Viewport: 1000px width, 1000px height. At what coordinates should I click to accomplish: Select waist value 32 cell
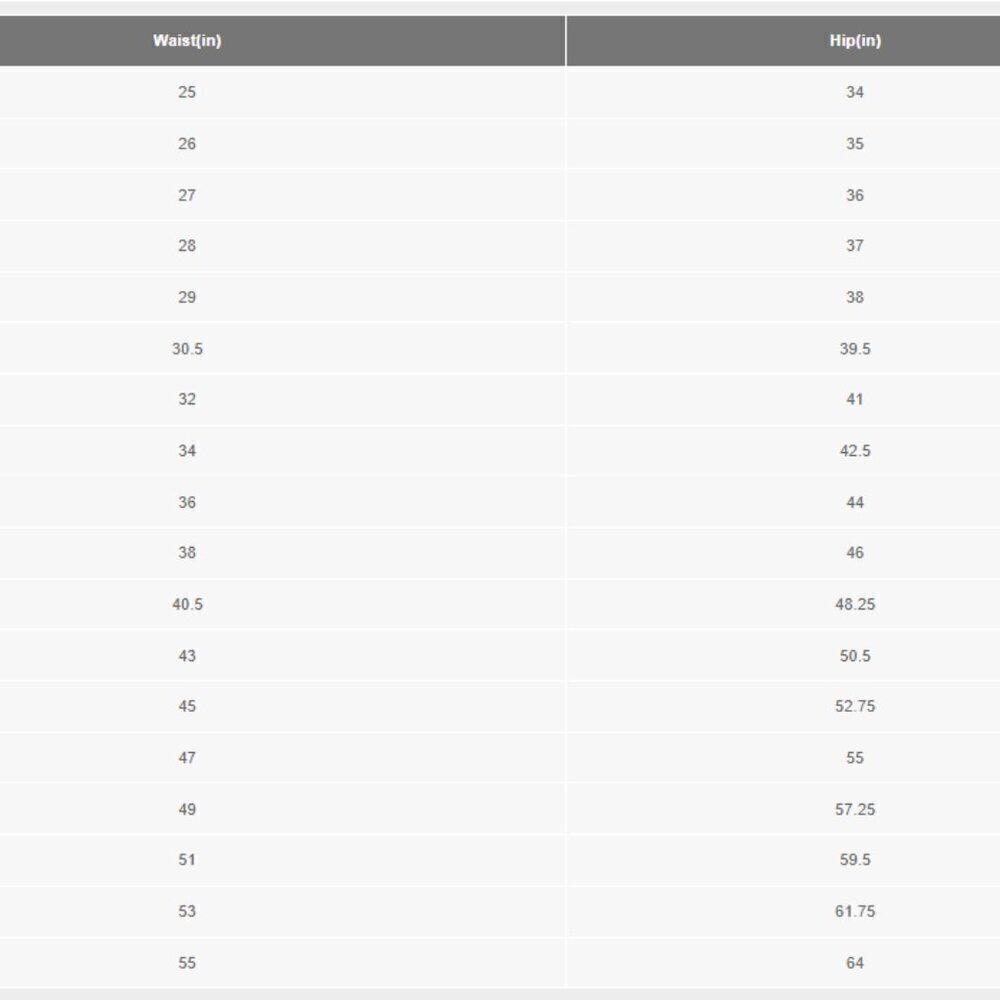pos(187,399)
